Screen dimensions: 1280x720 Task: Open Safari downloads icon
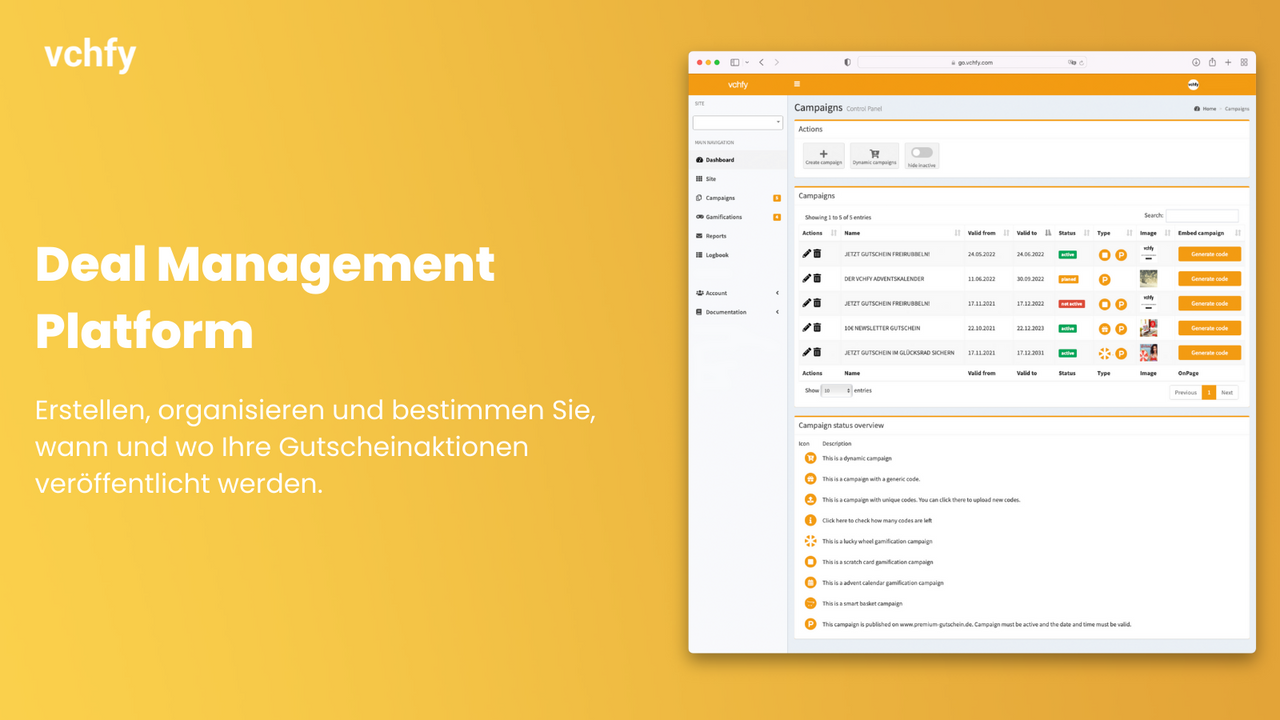[1196, 62]
